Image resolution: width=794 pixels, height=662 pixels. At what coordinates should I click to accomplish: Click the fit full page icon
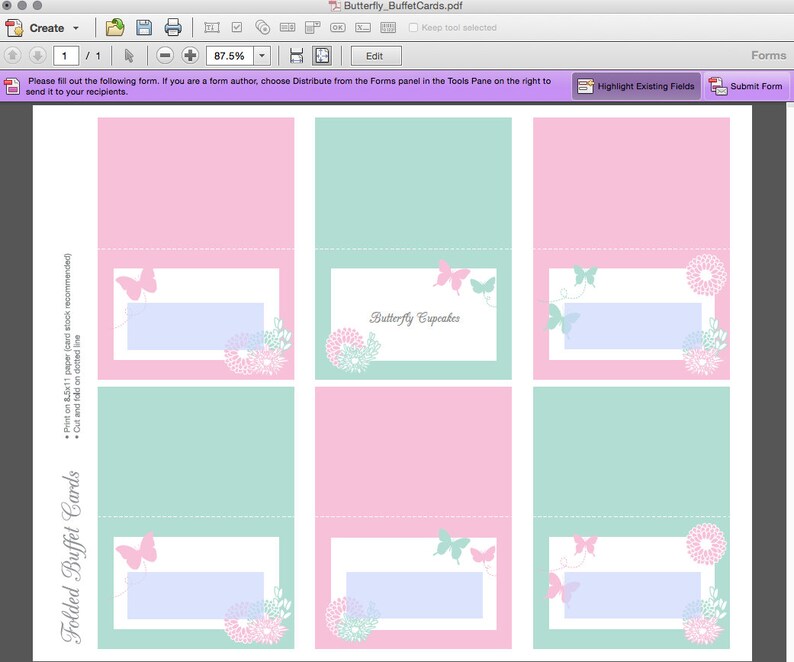323,56
